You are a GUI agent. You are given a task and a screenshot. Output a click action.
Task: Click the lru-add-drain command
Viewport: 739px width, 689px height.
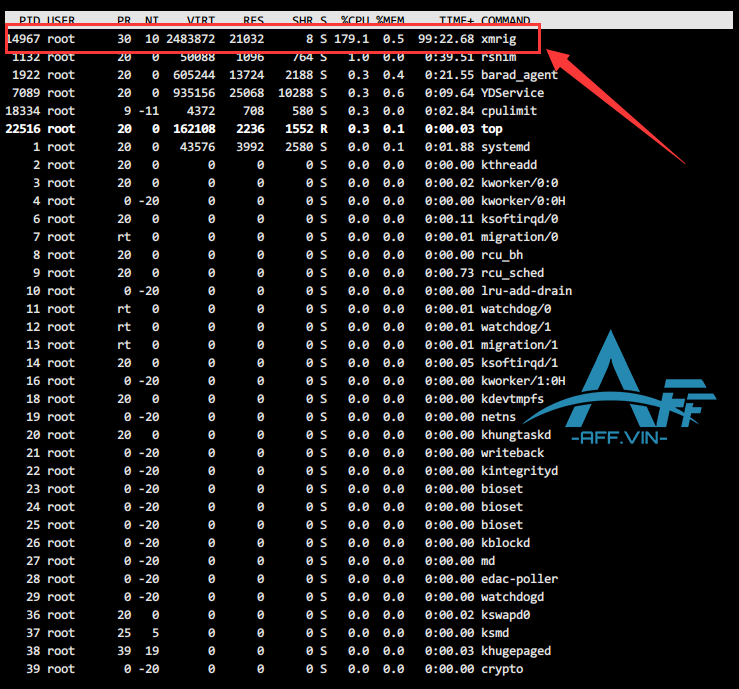pos(526,291)
